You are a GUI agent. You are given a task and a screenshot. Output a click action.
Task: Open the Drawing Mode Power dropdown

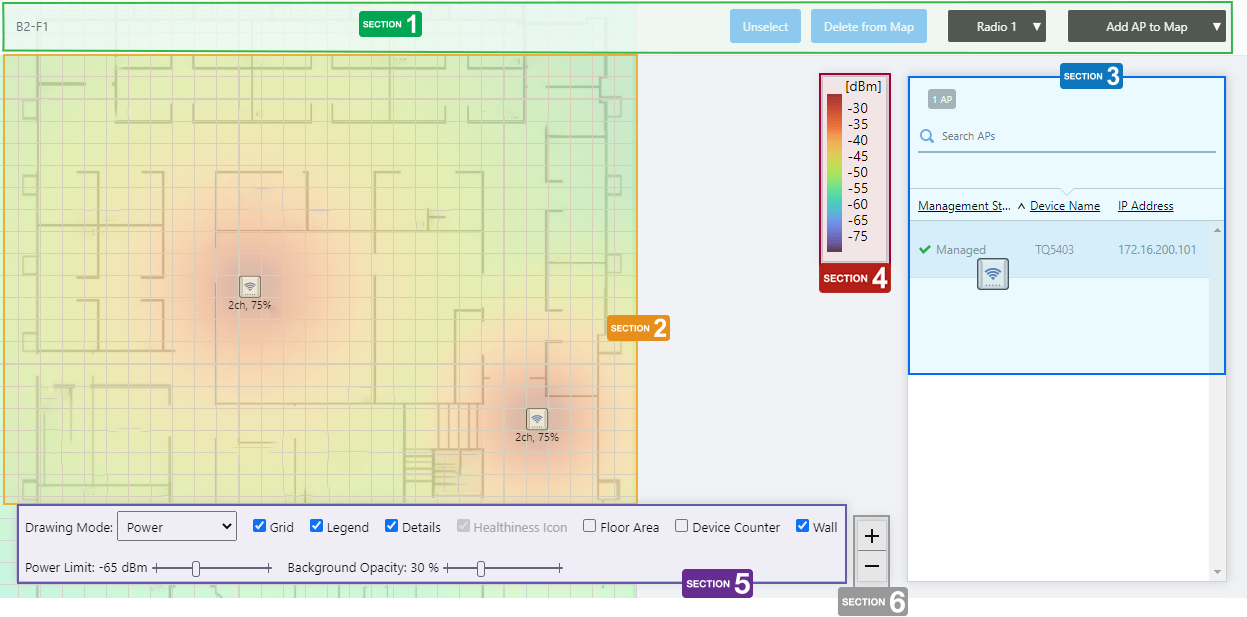[x=177, y=526]
